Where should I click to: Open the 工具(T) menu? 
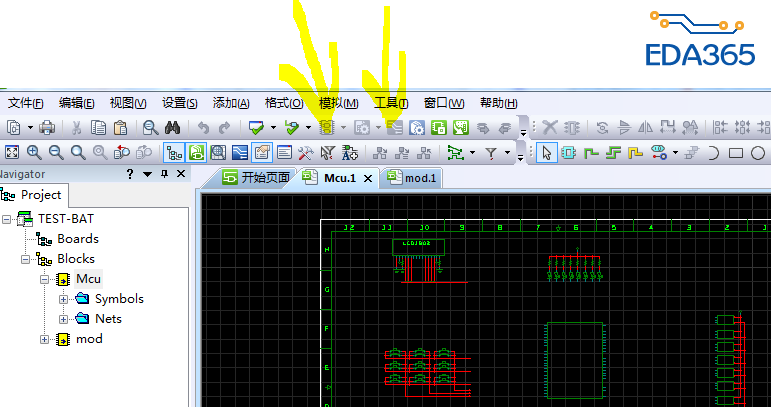click(391, 103)
